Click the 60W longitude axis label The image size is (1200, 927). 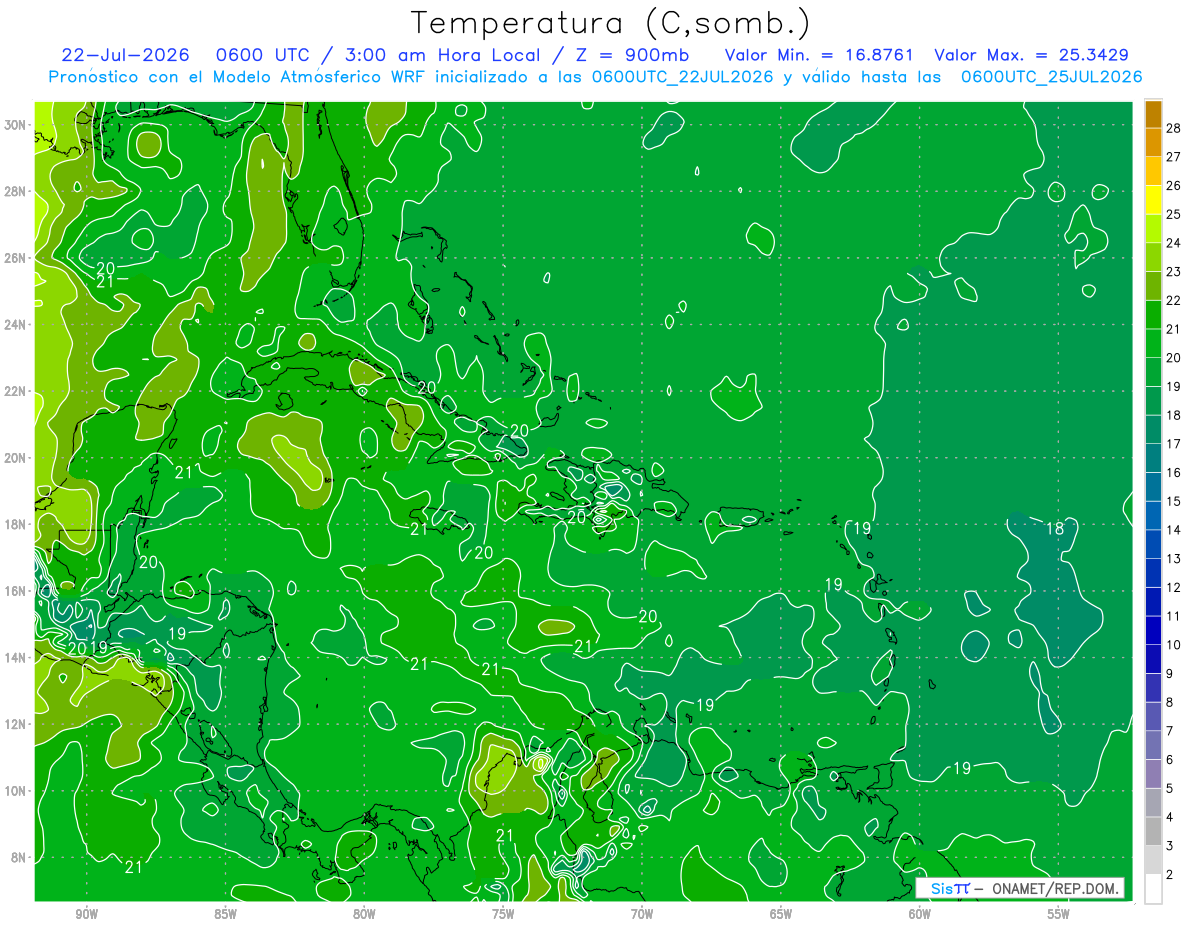coord(920,914)
